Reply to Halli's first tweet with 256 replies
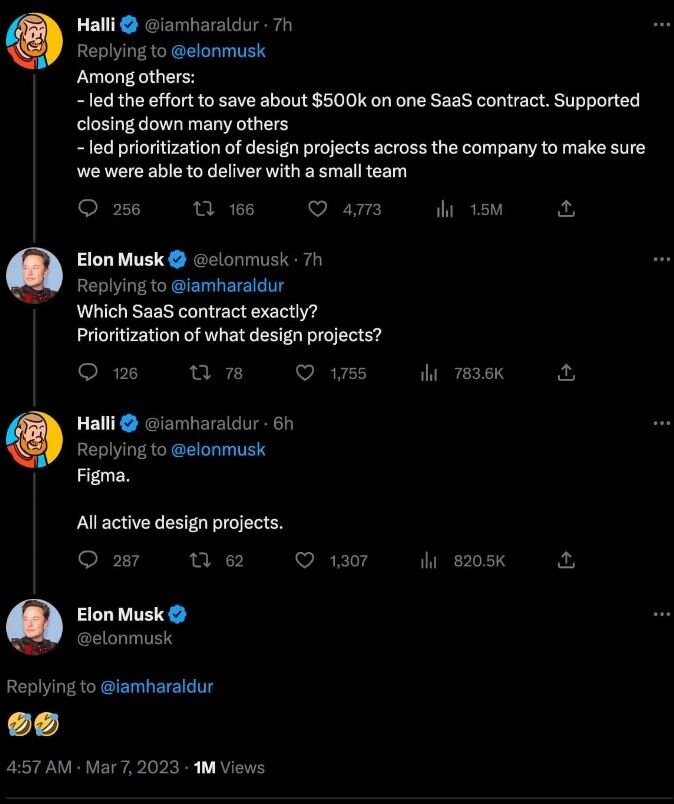 point(88,209)
